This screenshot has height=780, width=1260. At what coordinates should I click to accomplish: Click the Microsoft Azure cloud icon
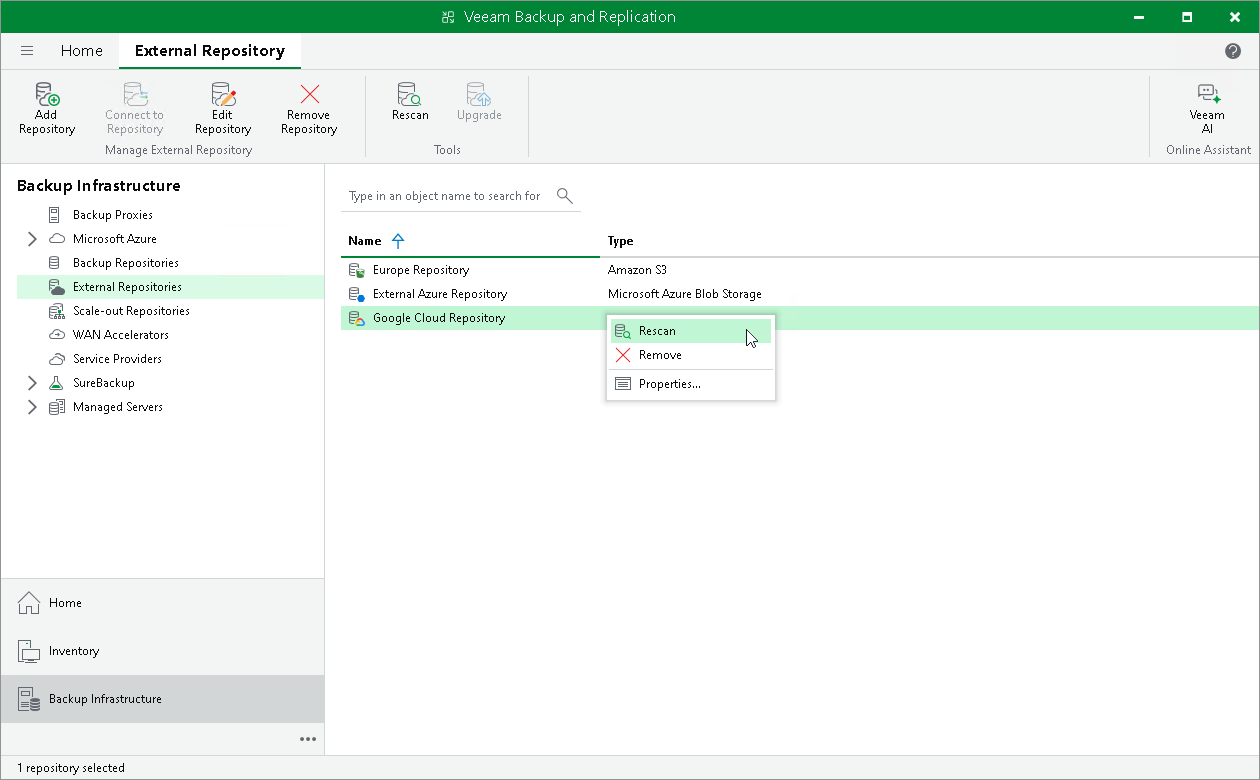pyautogui.click(x=56, y=239)
